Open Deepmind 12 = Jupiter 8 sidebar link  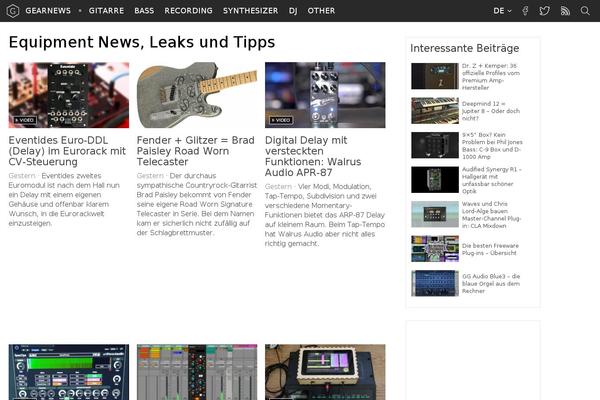(x=491, y=111)
